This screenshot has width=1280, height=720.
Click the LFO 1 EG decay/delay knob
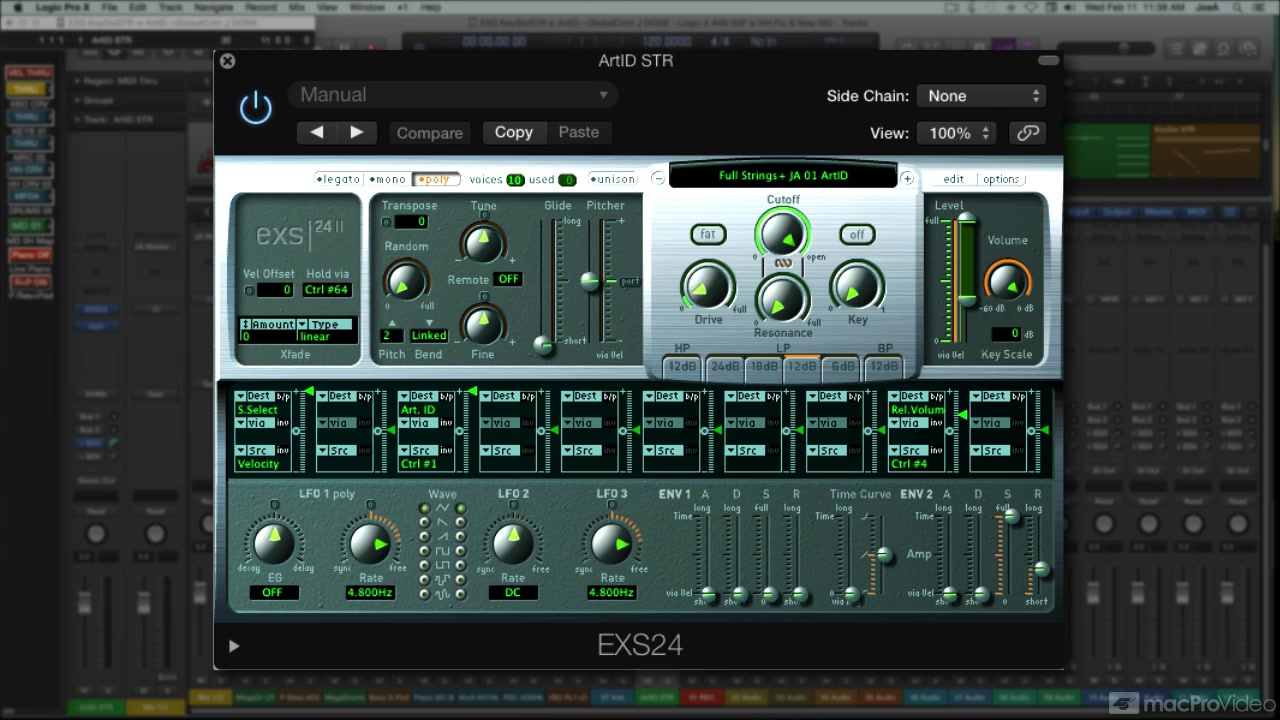[273, 543]
